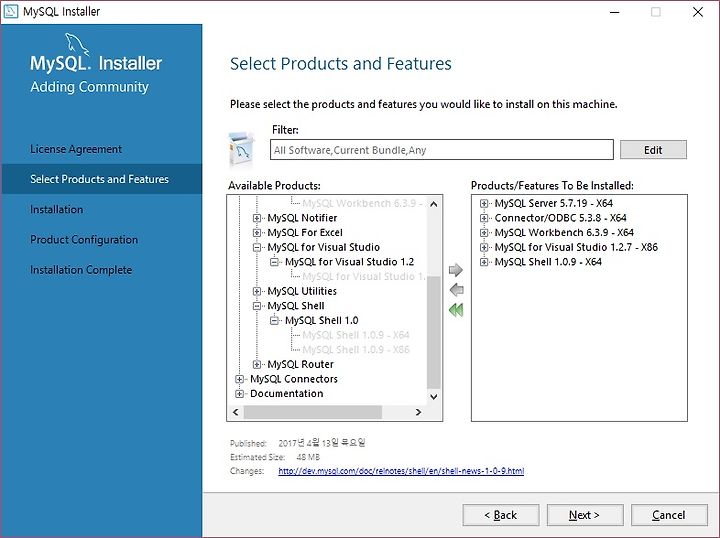Expand the Documentation node

pos(239,394)
